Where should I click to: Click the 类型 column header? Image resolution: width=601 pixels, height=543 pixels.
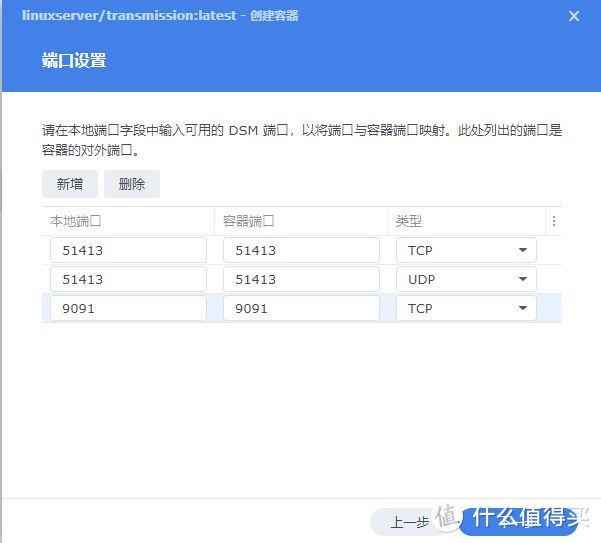pos(465,221)
